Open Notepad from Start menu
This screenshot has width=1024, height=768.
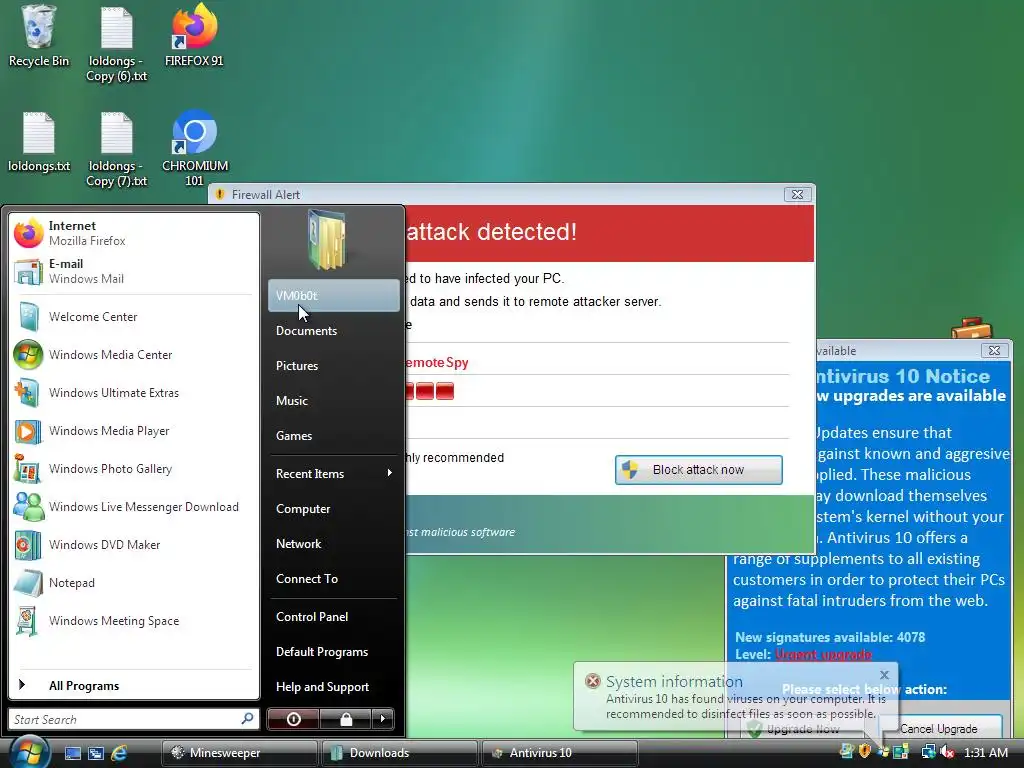point(134,583)
